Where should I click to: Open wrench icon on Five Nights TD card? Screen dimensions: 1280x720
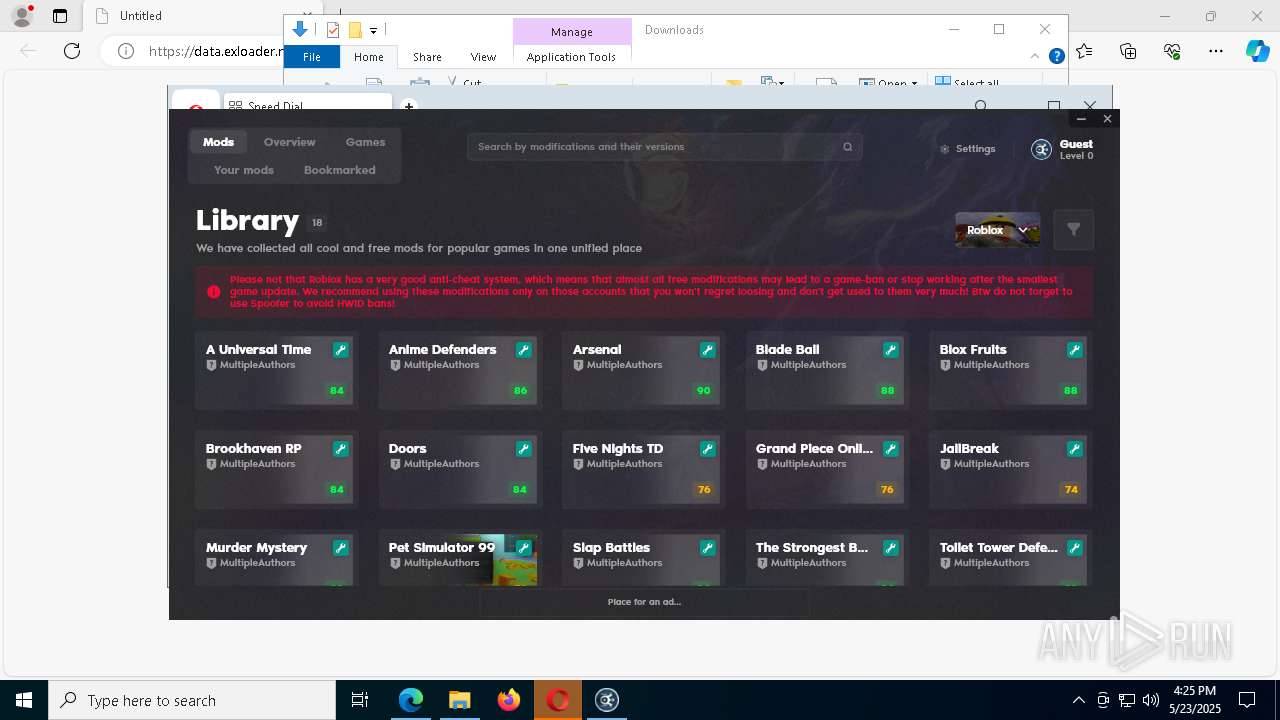707,449
